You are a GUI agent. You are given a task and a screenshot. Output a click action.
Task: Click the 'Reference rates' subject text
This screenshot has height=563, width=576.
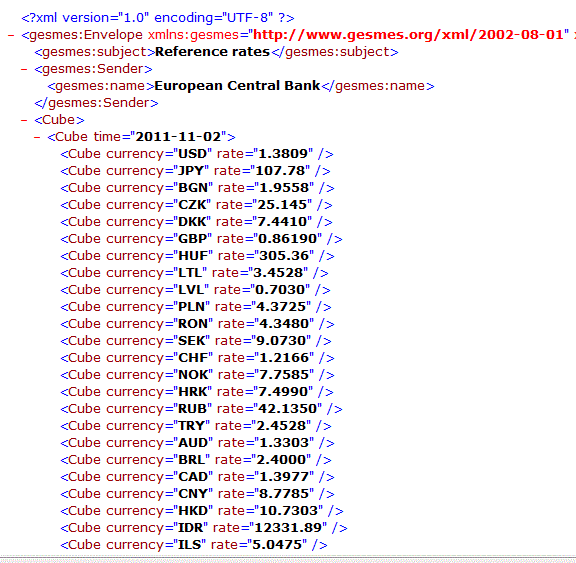[x=212, y=52]
